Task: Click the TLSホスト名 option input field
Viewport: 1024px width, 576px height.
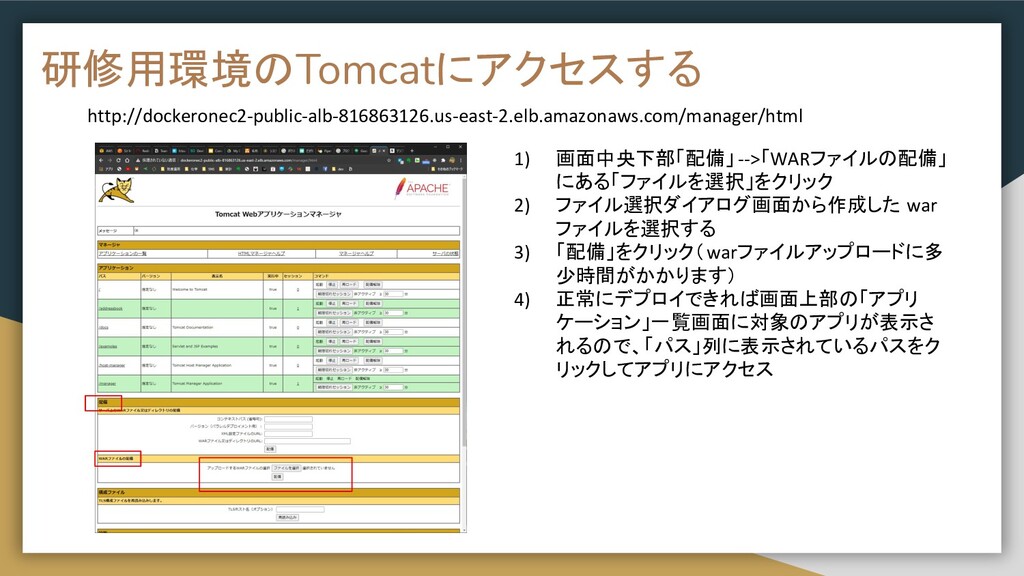Action: coord(300,509)
